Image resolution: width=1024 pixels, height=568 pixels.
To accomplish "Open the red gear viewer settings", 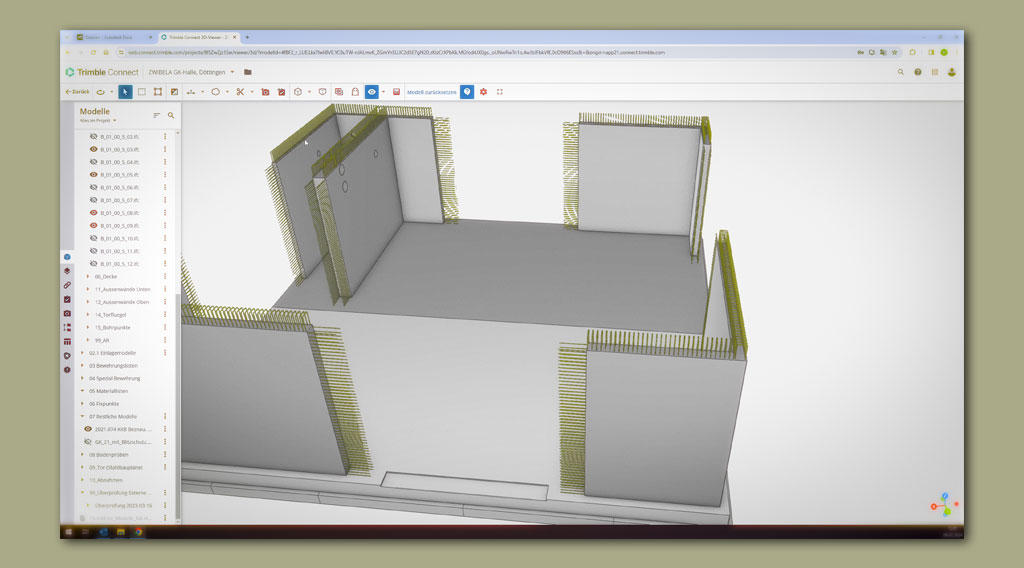I will [483, 92].
